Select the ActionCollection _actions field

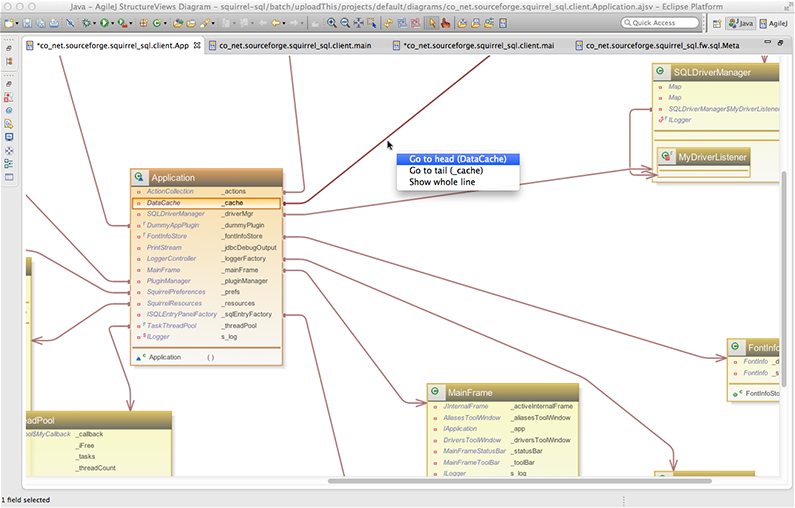tap(206, 192)
